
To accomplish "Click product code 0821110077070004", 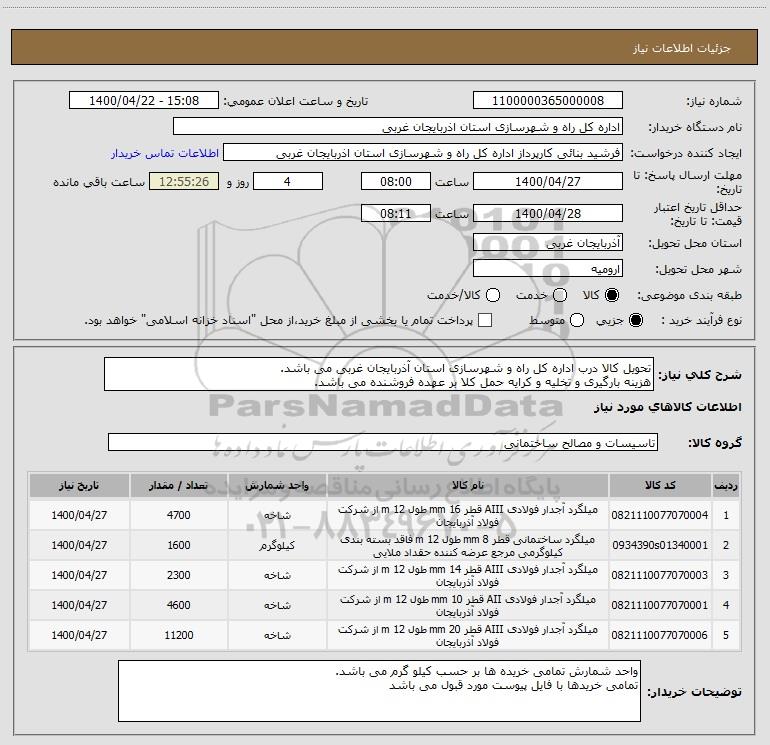I will pyautogui.click(x=660, y=515).
